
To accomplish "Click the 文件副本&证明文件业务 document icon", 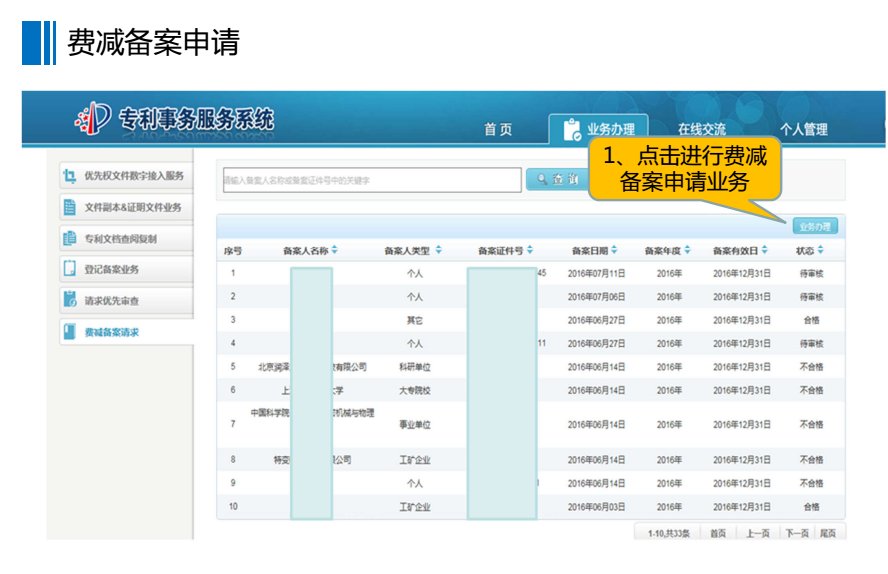I will tap(70, 207).
